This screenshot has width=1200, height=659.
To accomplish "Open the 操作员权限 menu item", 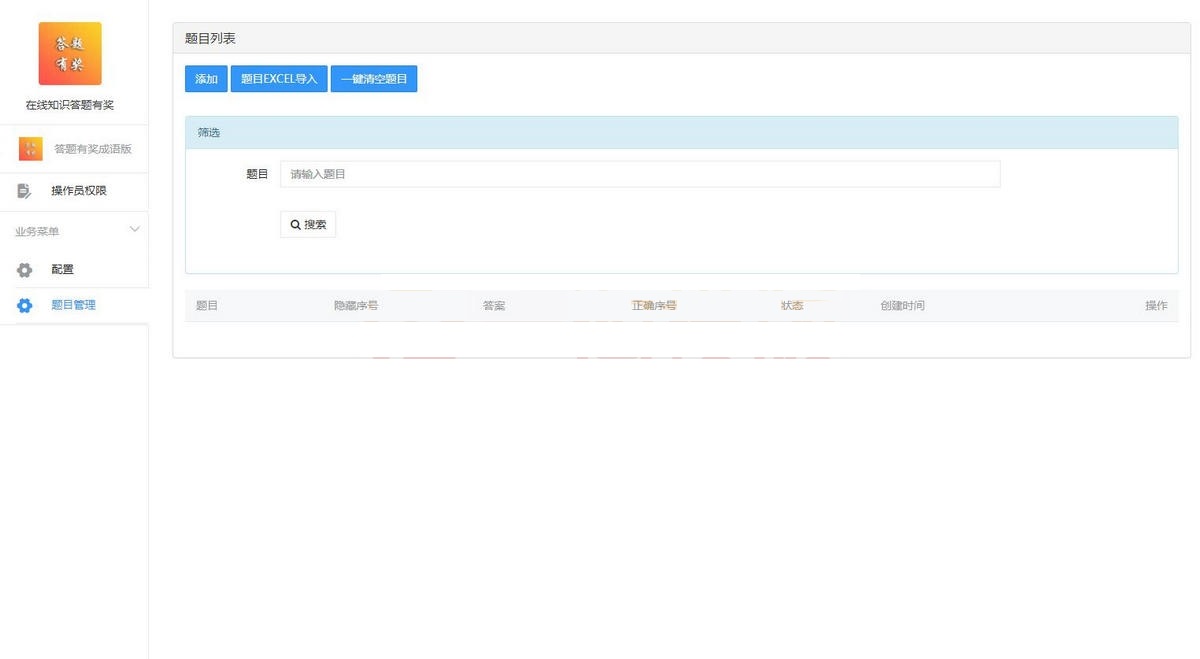I will pos(79,191).
